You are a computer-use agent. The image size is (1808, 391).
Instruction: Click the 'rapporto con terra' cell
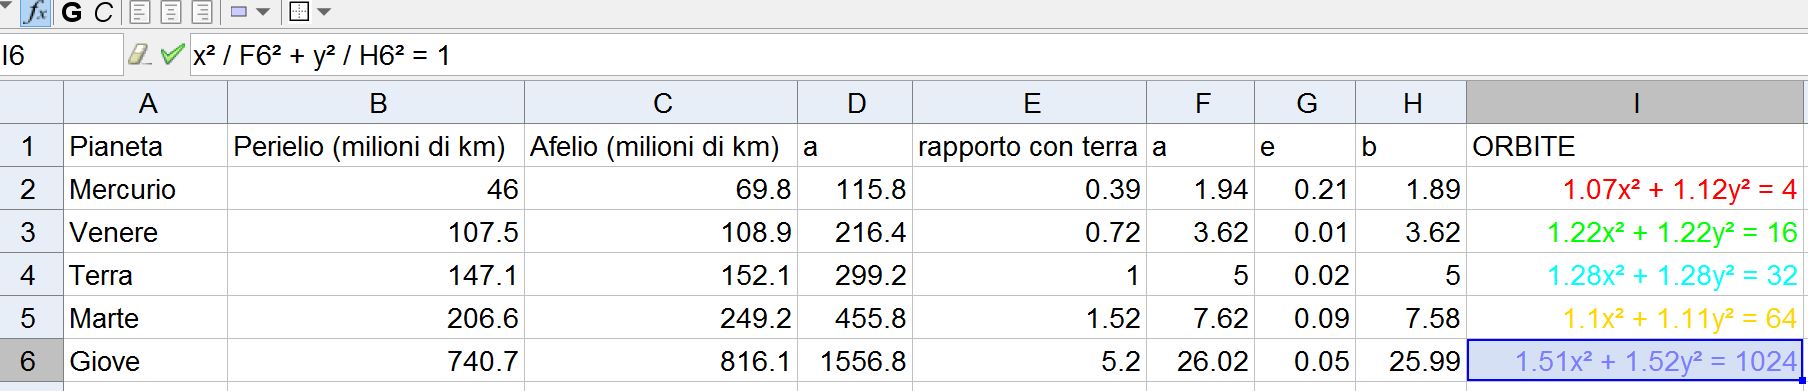coord(1029,146)
